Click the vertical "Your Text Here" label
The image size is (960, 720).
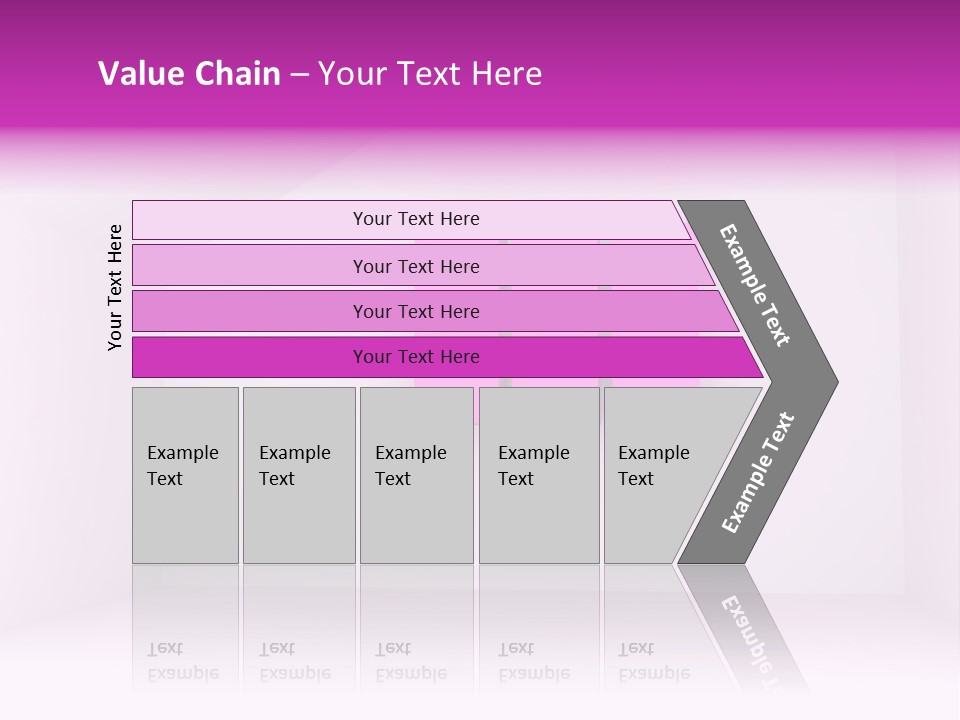(x=115, y=287)
